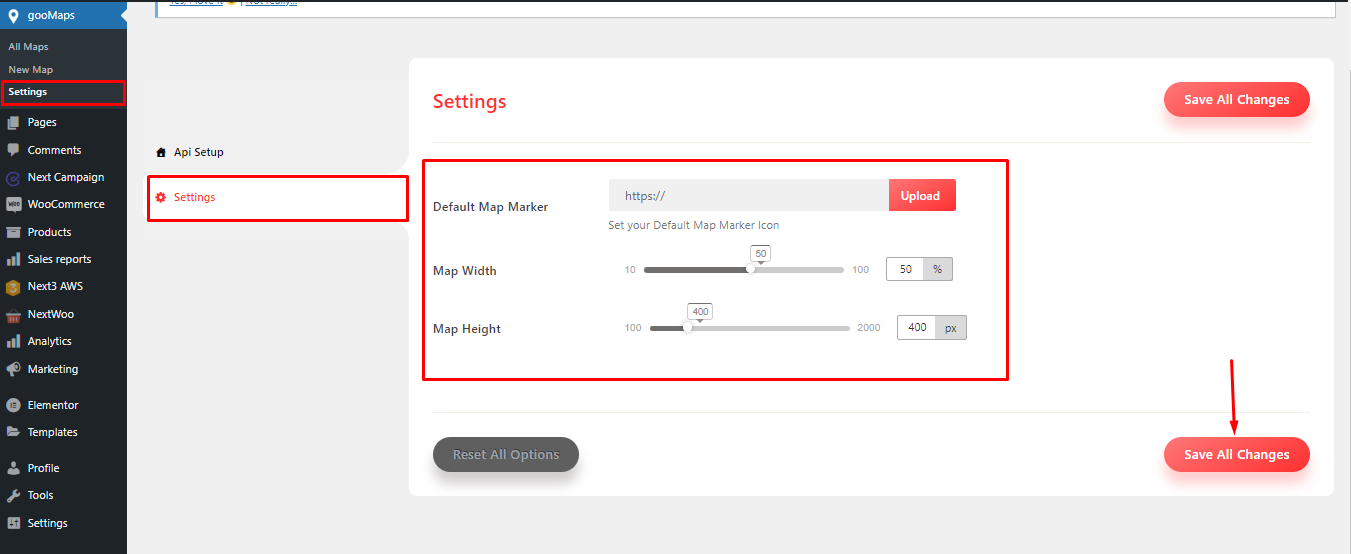Click the Default Map Marker URL field
This screenshot has height=554, width=1351.
(x=749, y=195)
